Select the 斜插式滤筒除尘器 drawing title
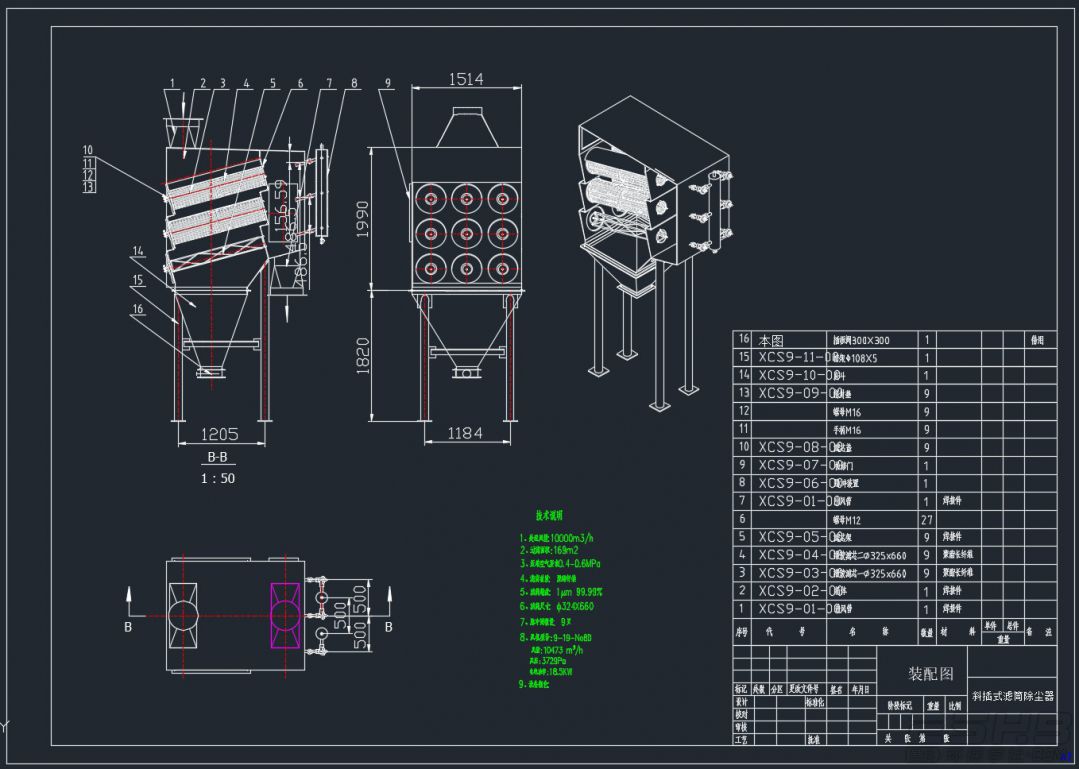The width and height of the screenshot is (1079, 769). [x=1012, y=696]
